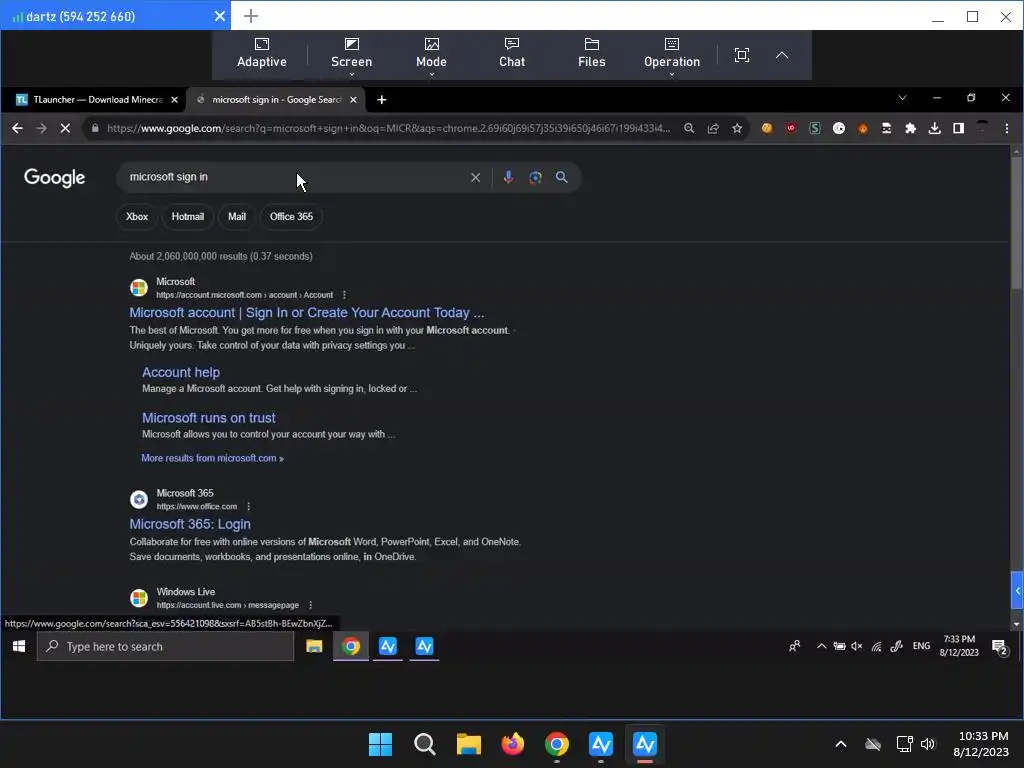Open the green S extension

pos(814,129)
